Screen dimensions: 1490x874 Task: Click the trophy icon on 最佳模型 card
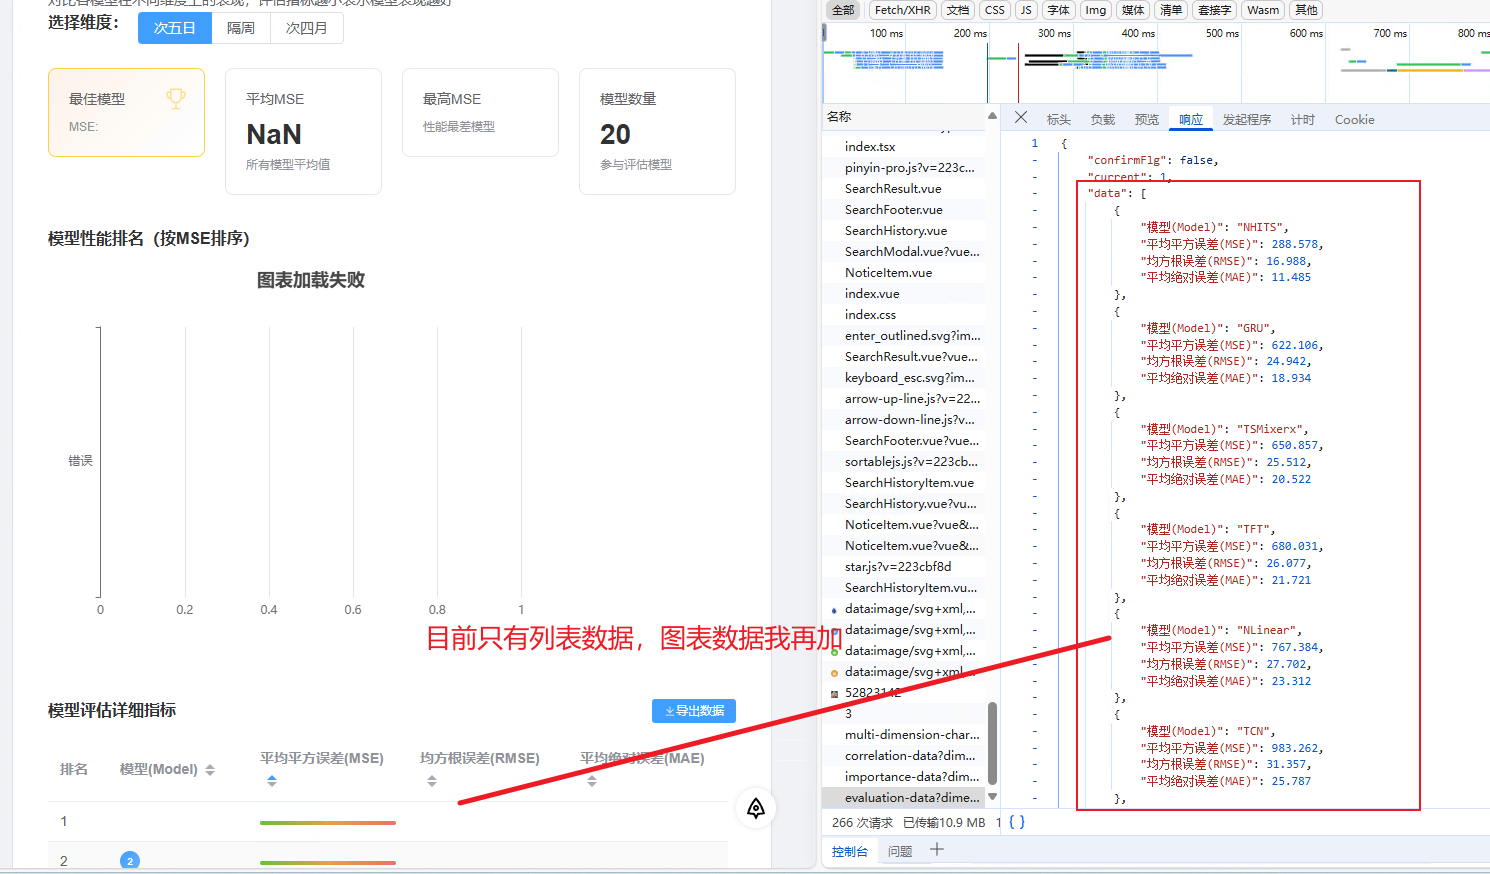(x=176, y=99)
